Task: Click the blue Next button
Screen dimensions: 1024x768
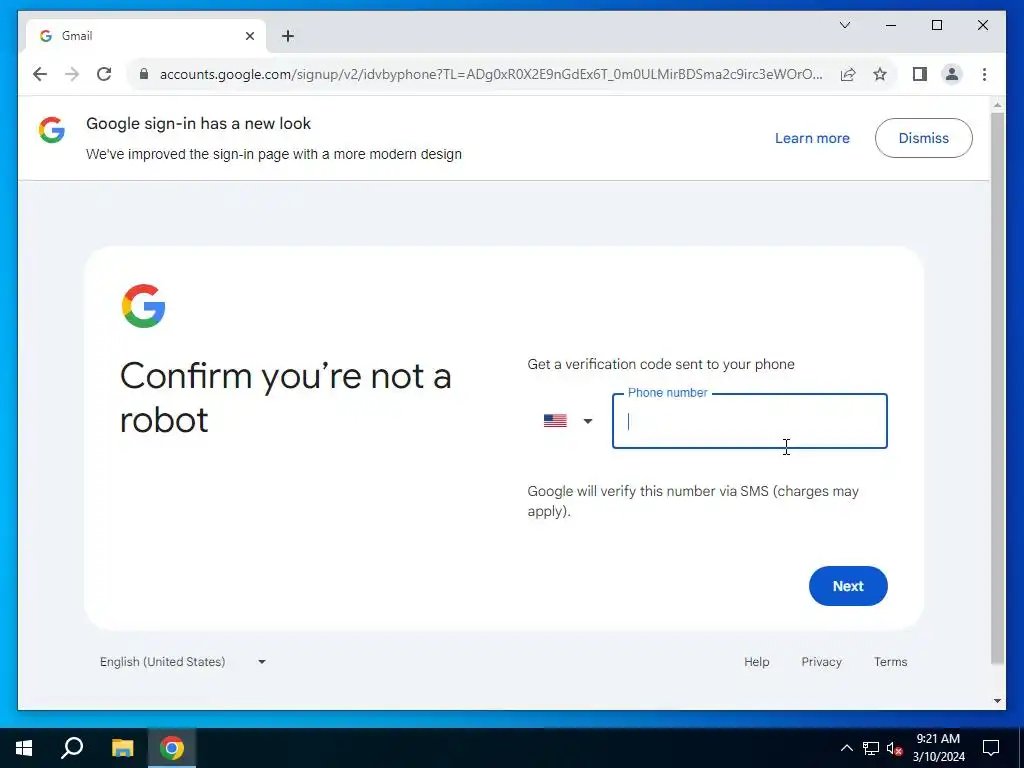Action: pyautogui.click(x=848, y=586)
